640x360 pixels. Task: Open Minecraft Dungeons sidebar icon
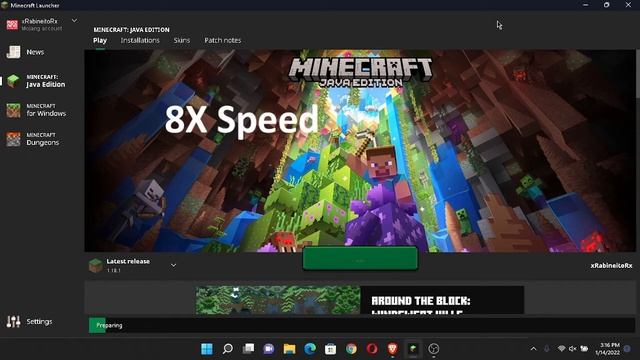[13, 139]
